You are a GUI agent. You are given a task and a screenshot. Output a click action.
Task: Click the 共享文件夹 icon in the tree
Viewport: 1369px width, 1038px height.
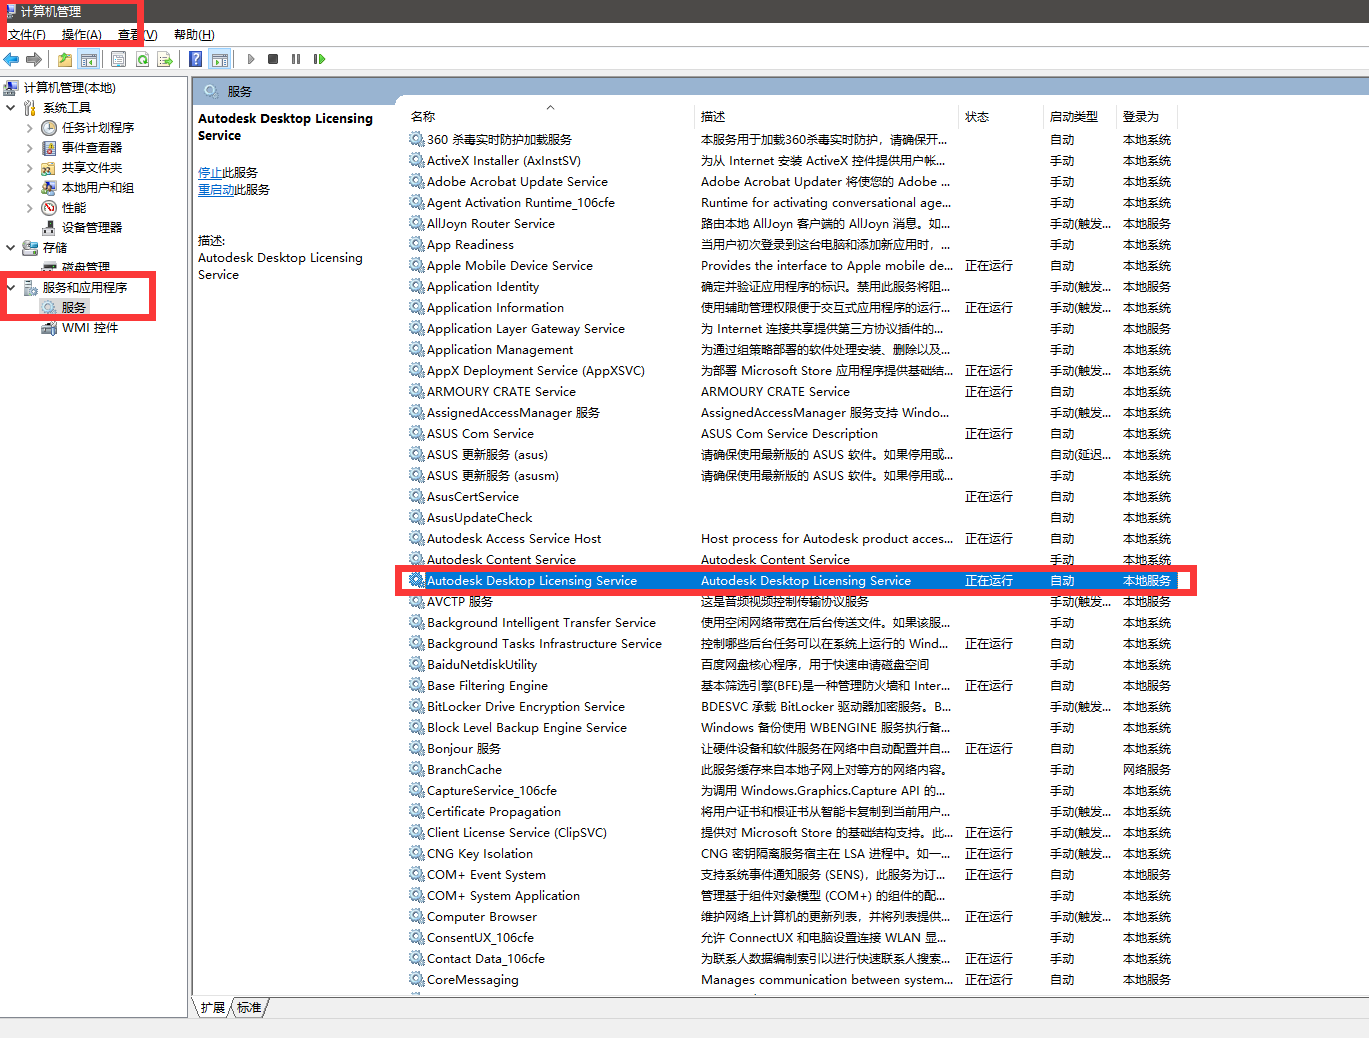[x=49, y=168]
